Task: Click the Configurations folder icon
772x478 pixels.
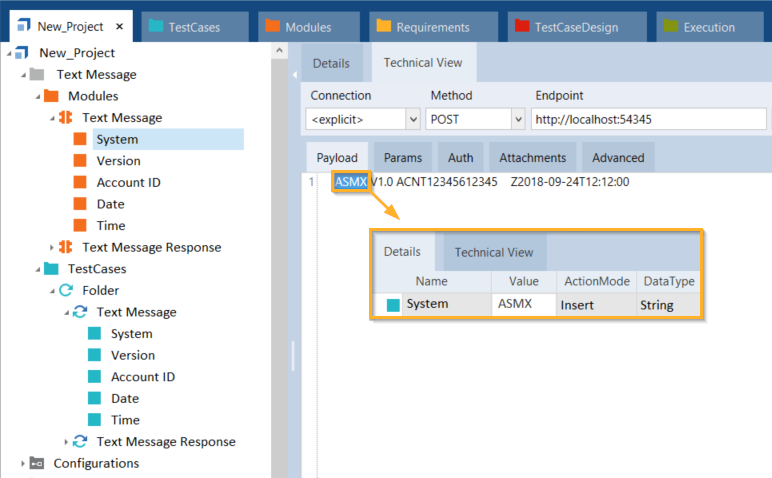Action: coord(37,463)
